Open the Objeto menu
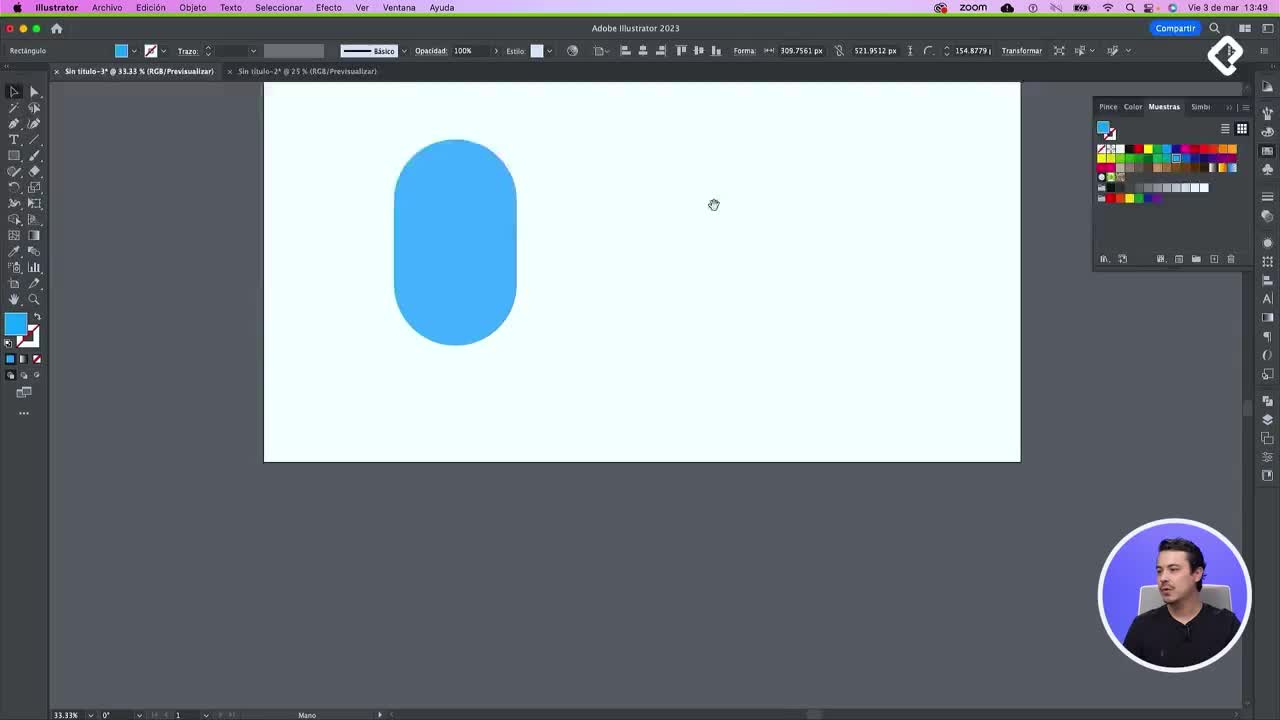 tap(193, 7)
